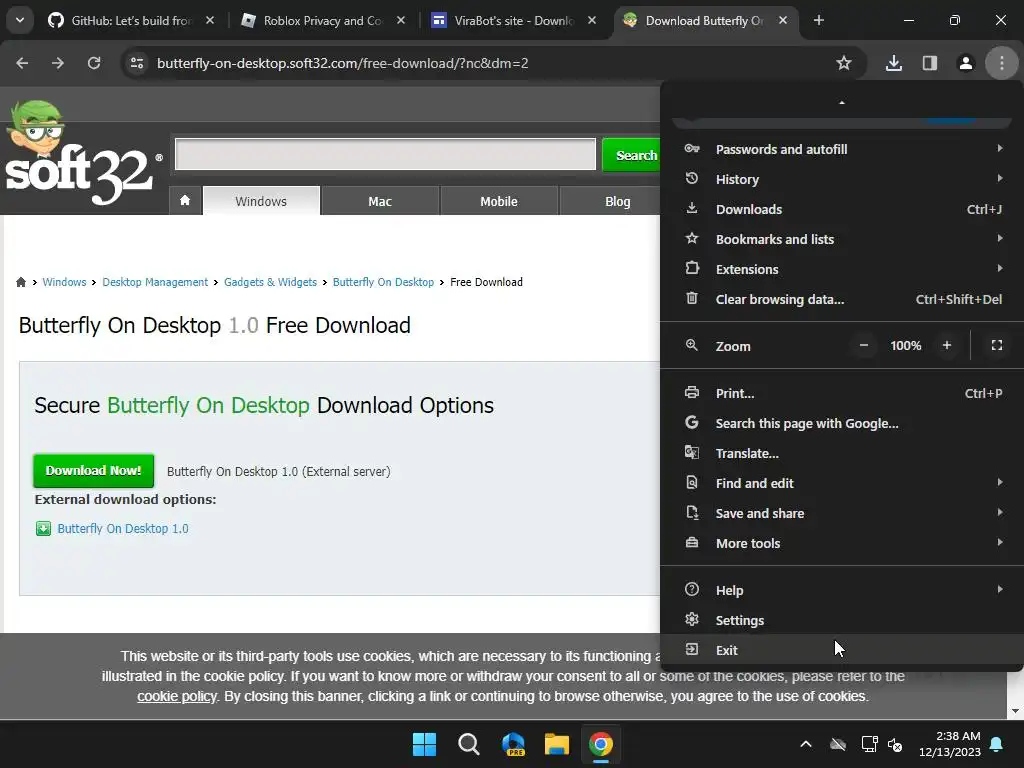
Task: Expand the More tools submenu
Action: click(842, 543)
